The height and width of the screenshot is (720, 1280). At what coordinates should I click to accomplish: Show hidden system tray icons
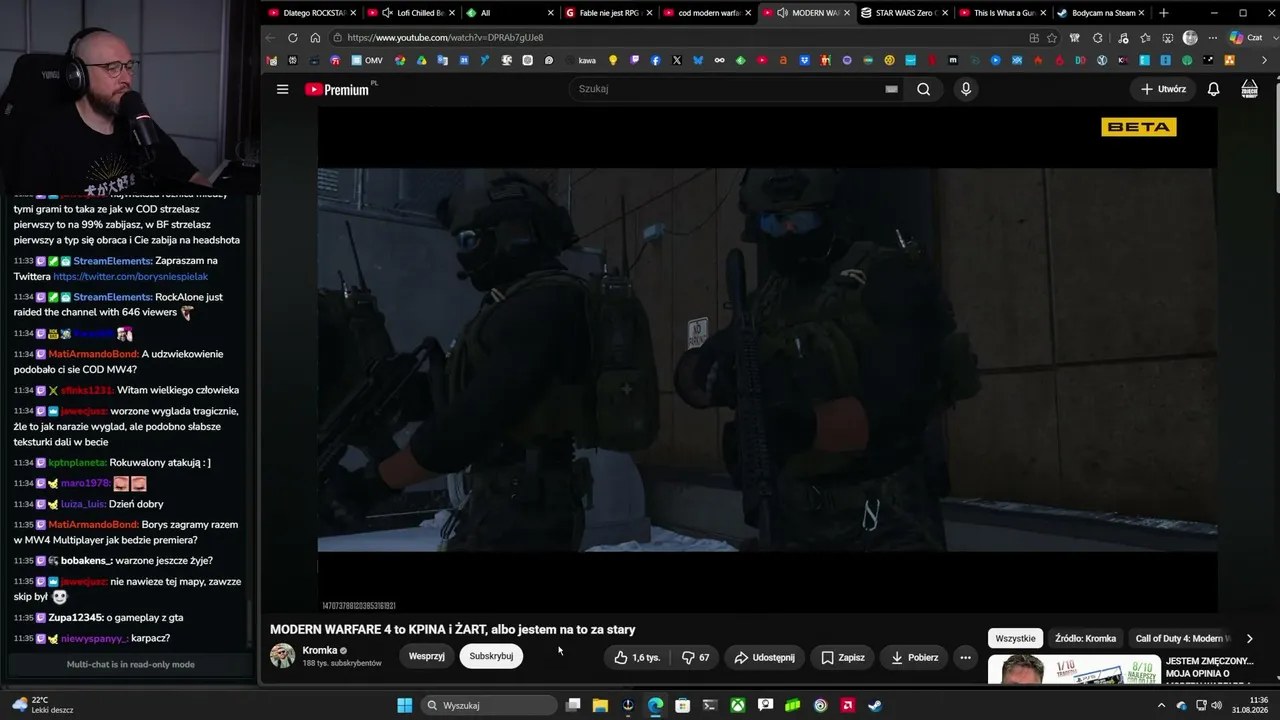click(x=1162, y=705)
